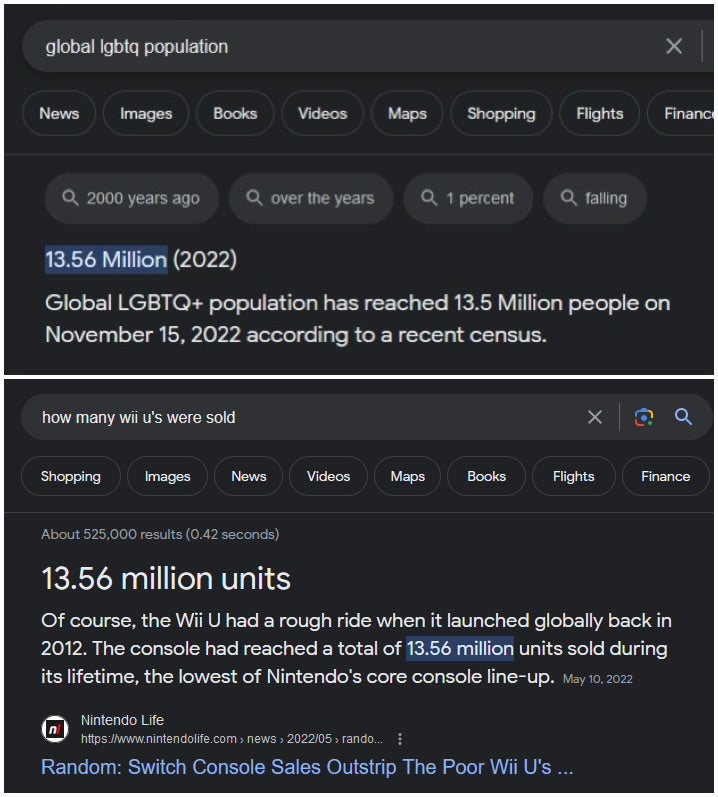The height and width of the screenshot is (797, 718).
Task: Select the '2000 years ago' suggestion chip
Action: coord(131,198)
